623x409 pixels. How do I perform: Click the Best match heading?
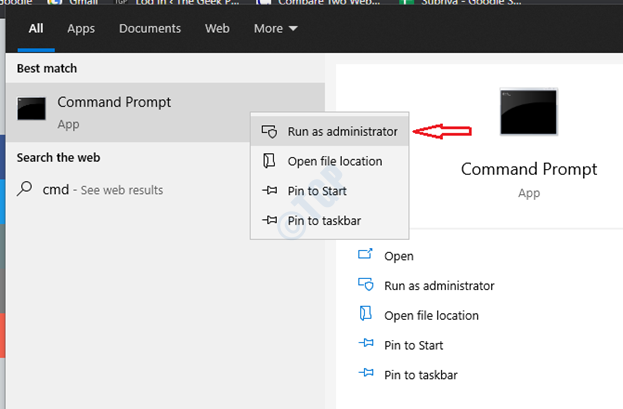pyautogui.click(x=47, y=68)
